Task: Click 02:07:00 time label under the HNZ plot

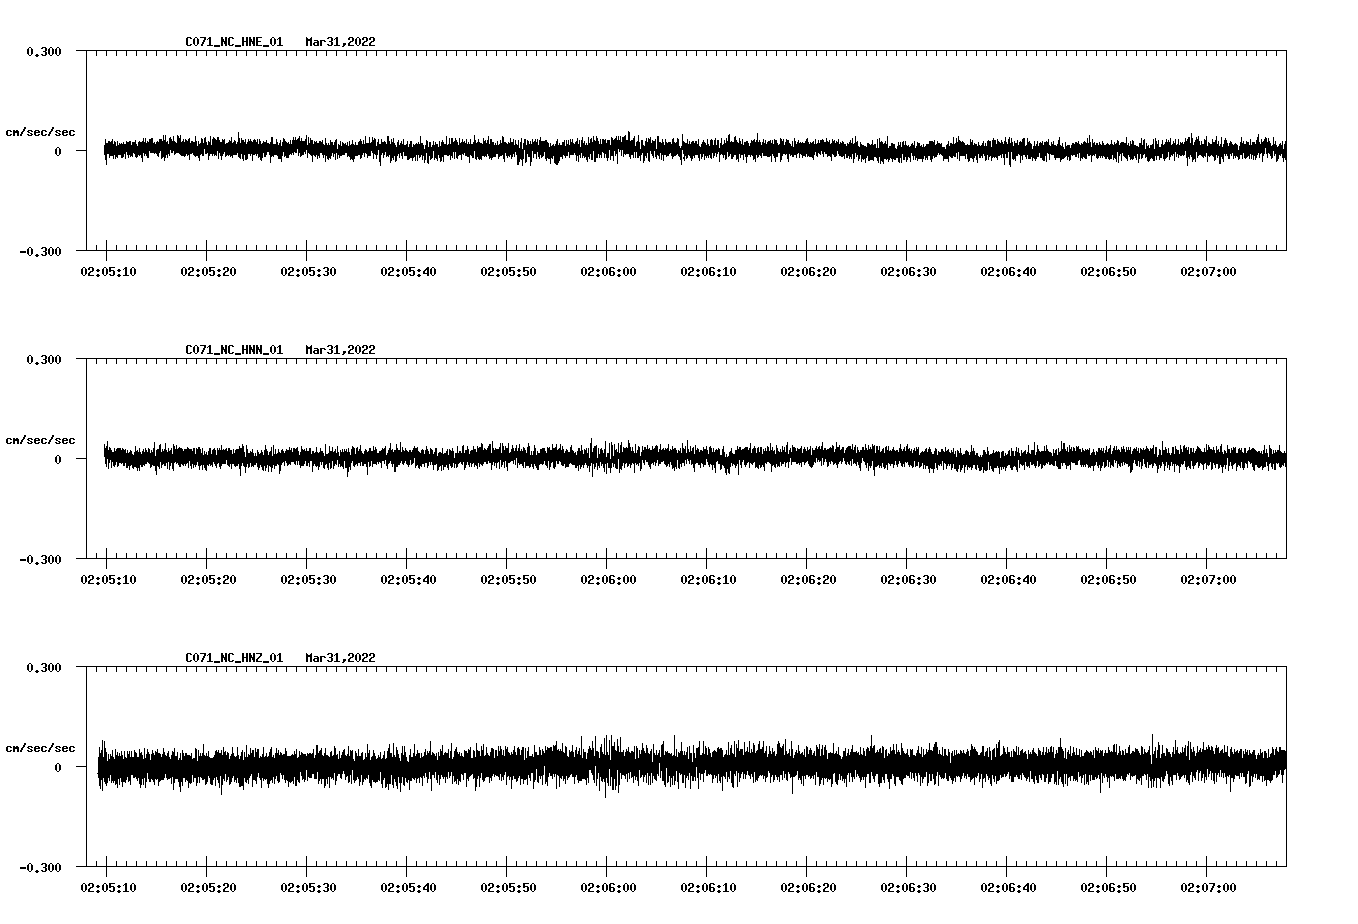Action: pos(1208,888)
